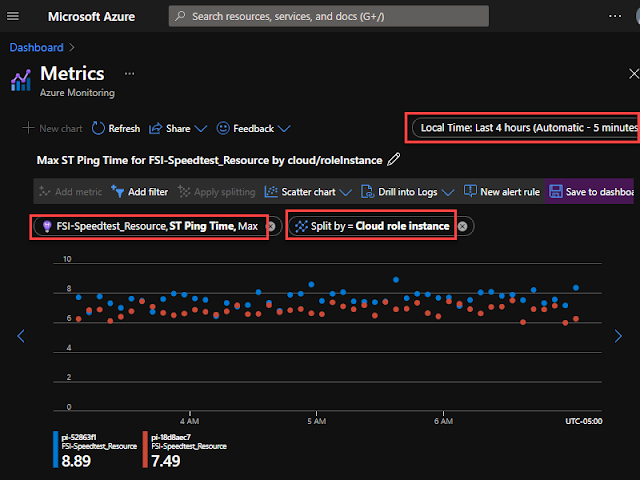
Task: Click the Azure Monitoring subtitle
Action: pyautogui.click(x=77, y=93)
